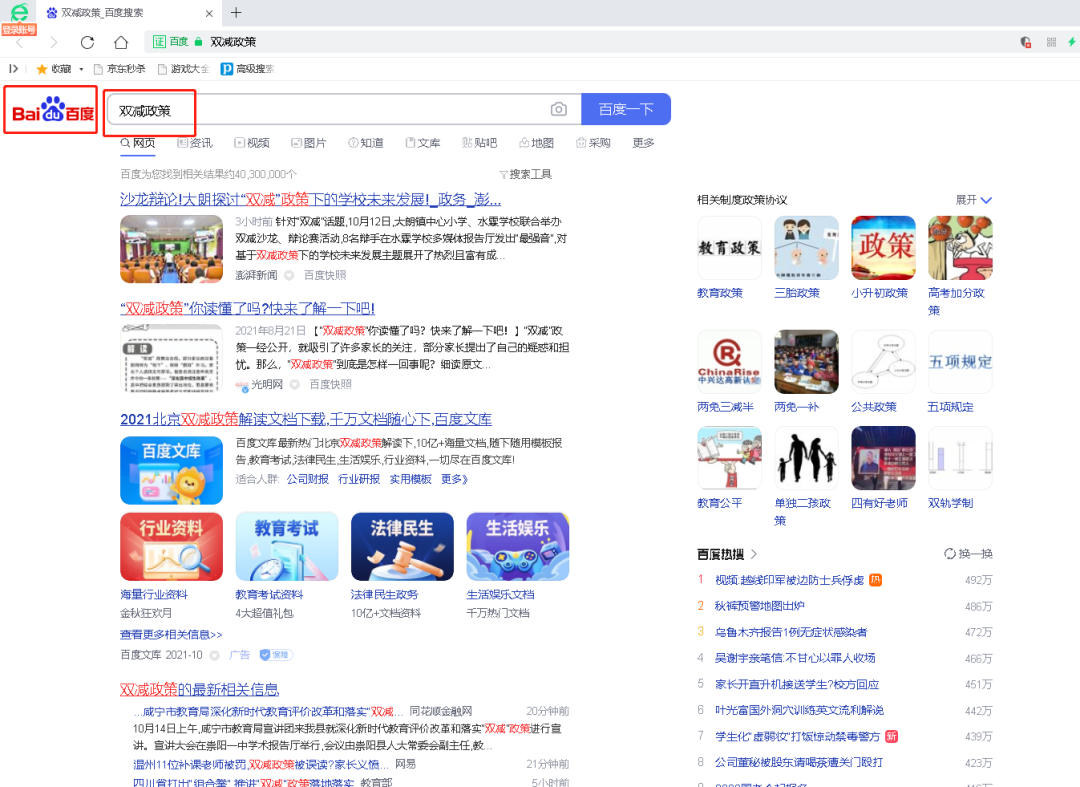Open the 小升初政策 related thumbnail

pos(884,248)
